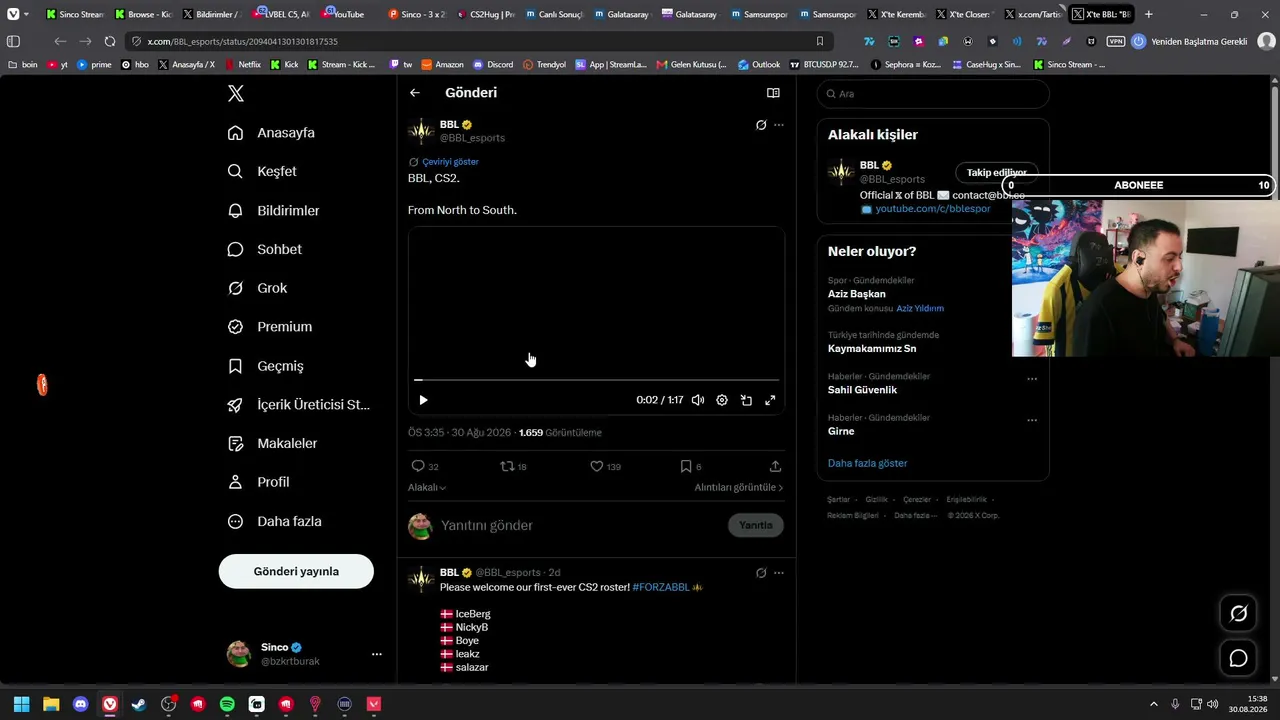Open the floating Grok button
The height and width of the screenshot is (720, 1280).
coord(1238,613)
